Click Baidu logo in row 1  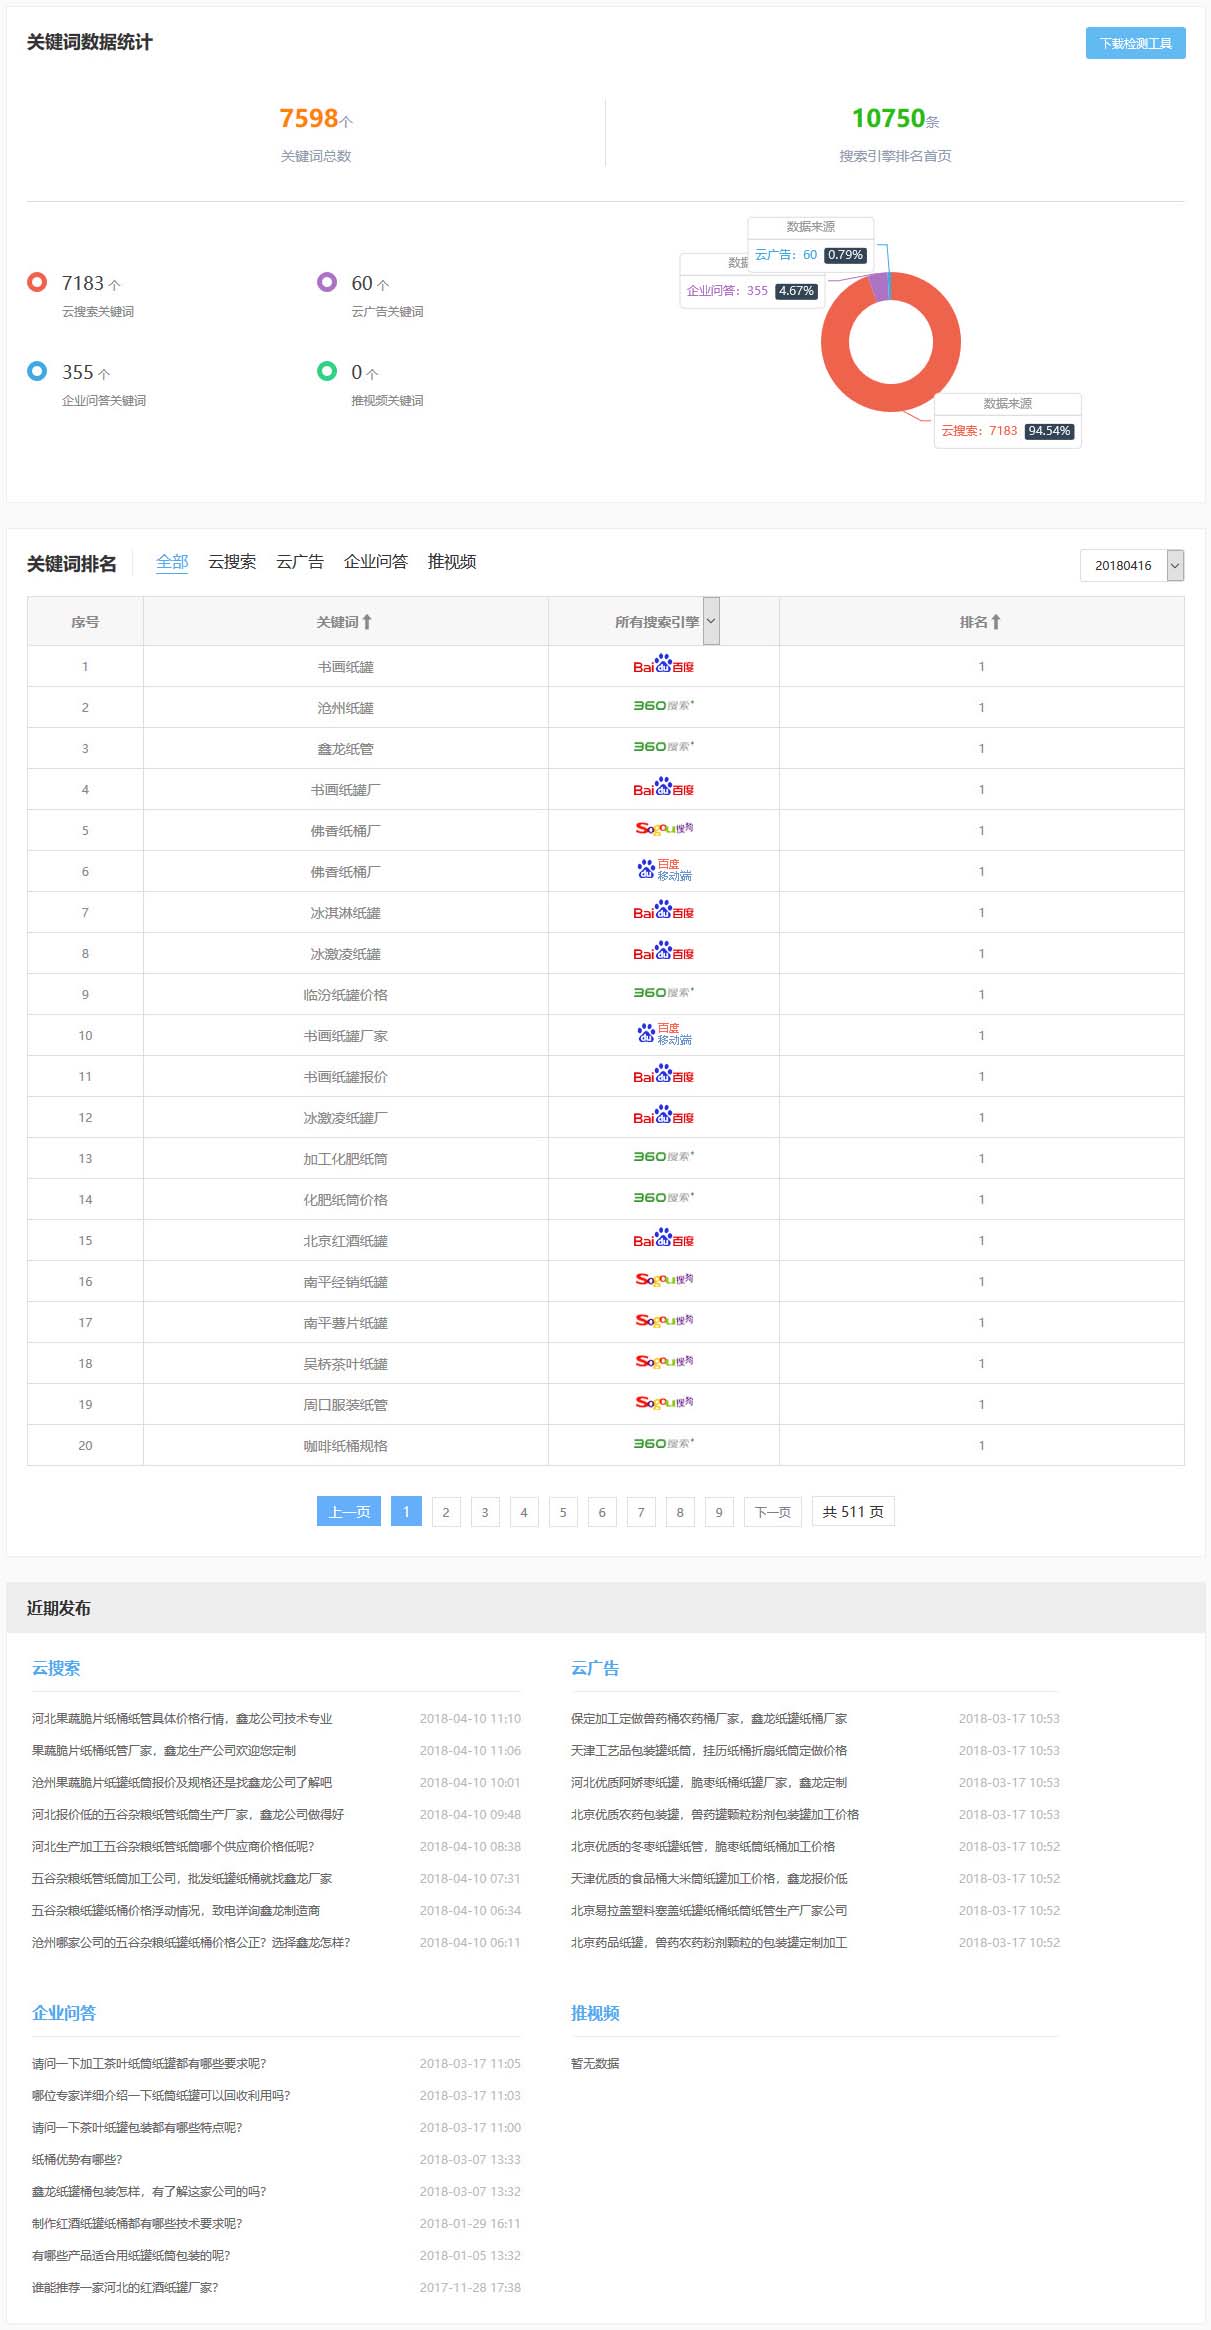click(x=663, y=666)
